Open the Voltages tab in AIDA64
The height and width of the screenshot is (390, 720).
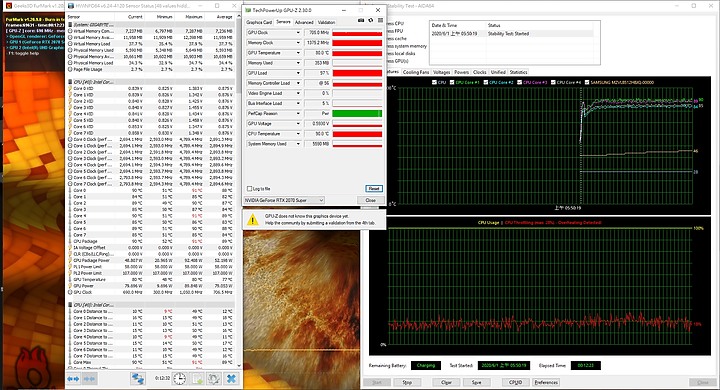pyautogui.click(x=441, y=72)
